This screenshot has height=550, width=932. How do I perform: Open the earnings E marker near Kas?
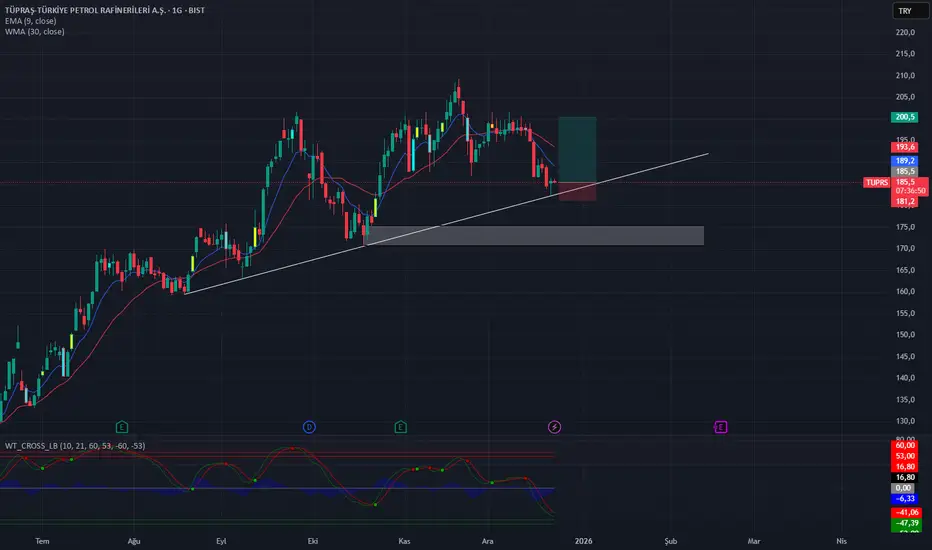tap(401, 427)
